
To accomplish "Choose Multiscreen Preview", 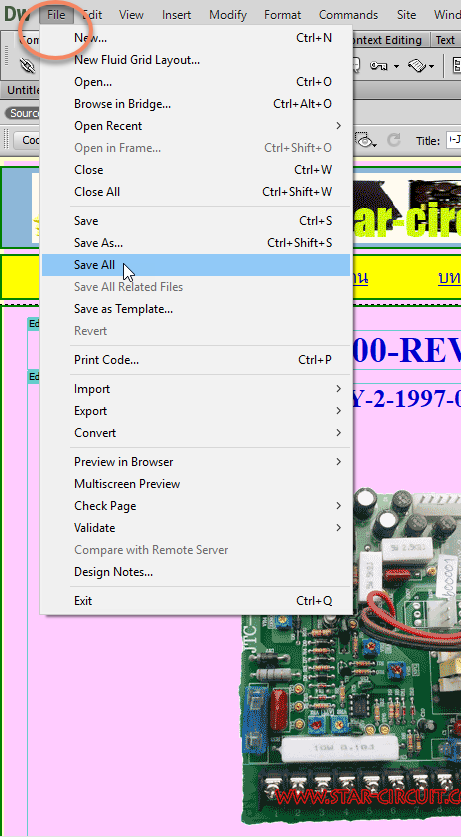I will [x=196, y=484].
